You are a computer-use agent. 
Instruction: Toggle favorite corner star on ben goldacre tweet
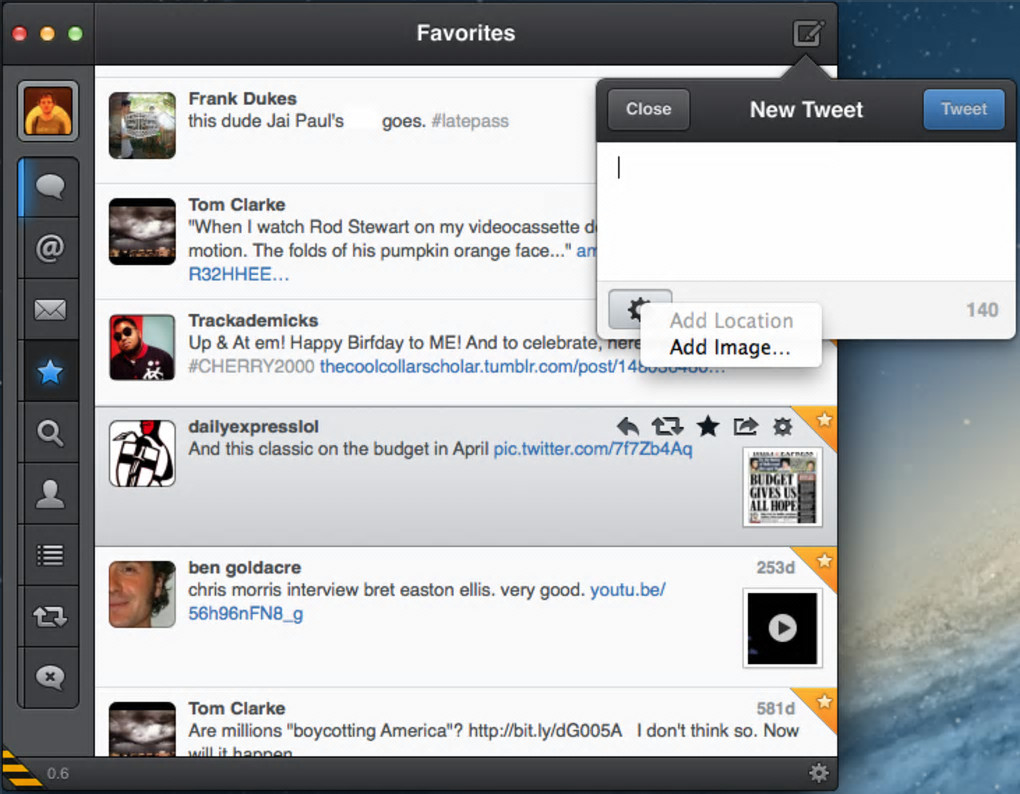pyautogui.click(x=823, y=561)
